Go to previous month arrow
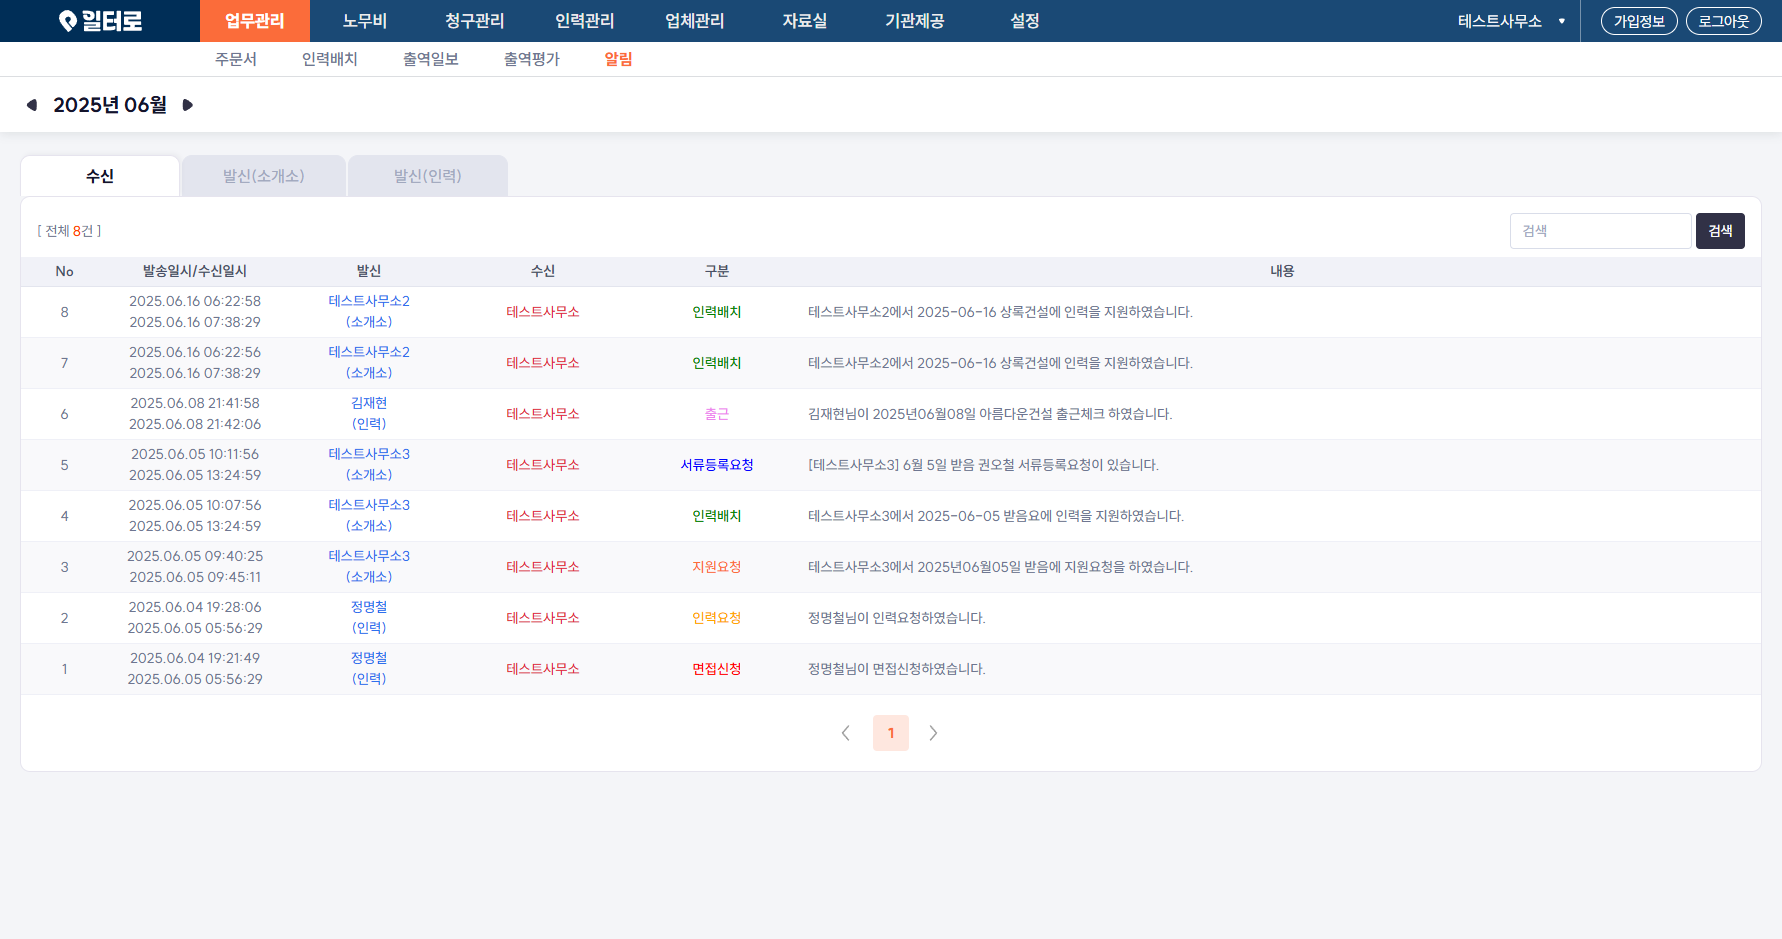Viewport: 1782px width, 939px height. [x=32, y=105]
